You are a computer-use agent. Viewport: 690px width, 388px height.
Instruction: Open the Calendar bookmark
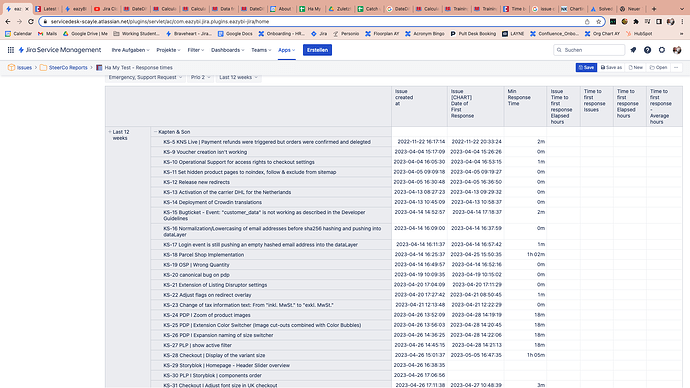(x=18, y=33)
